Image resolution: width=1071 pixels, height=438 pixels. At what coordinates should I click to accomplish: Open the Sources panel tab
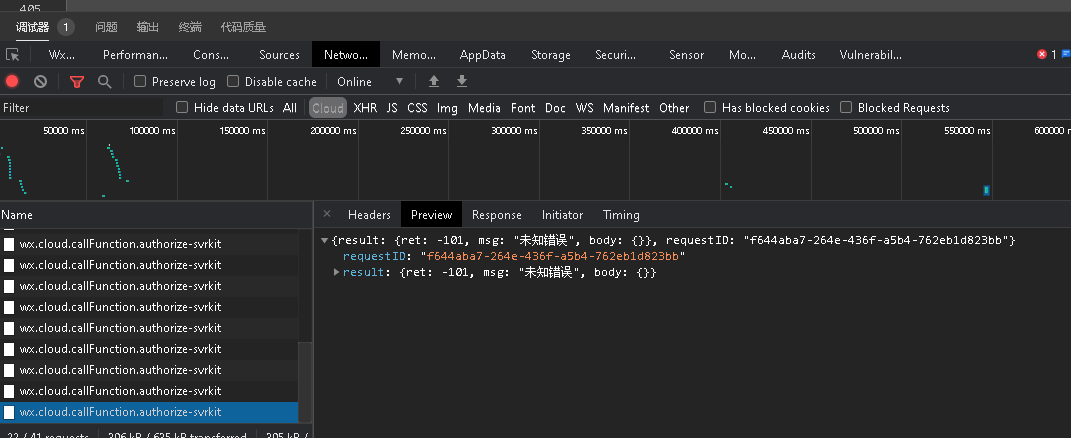279,55
